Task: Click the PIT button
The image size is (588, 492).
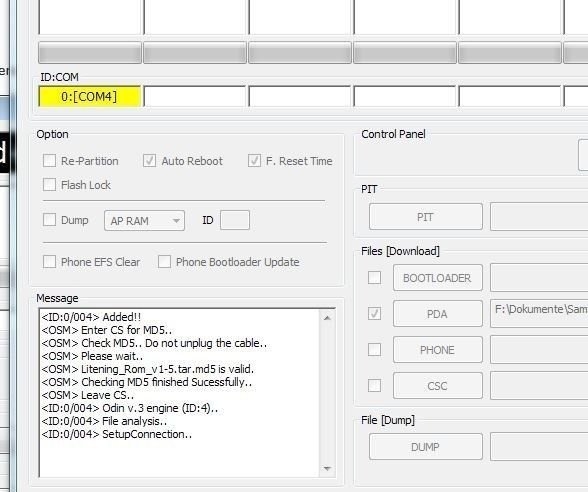Action: [426, 217]
